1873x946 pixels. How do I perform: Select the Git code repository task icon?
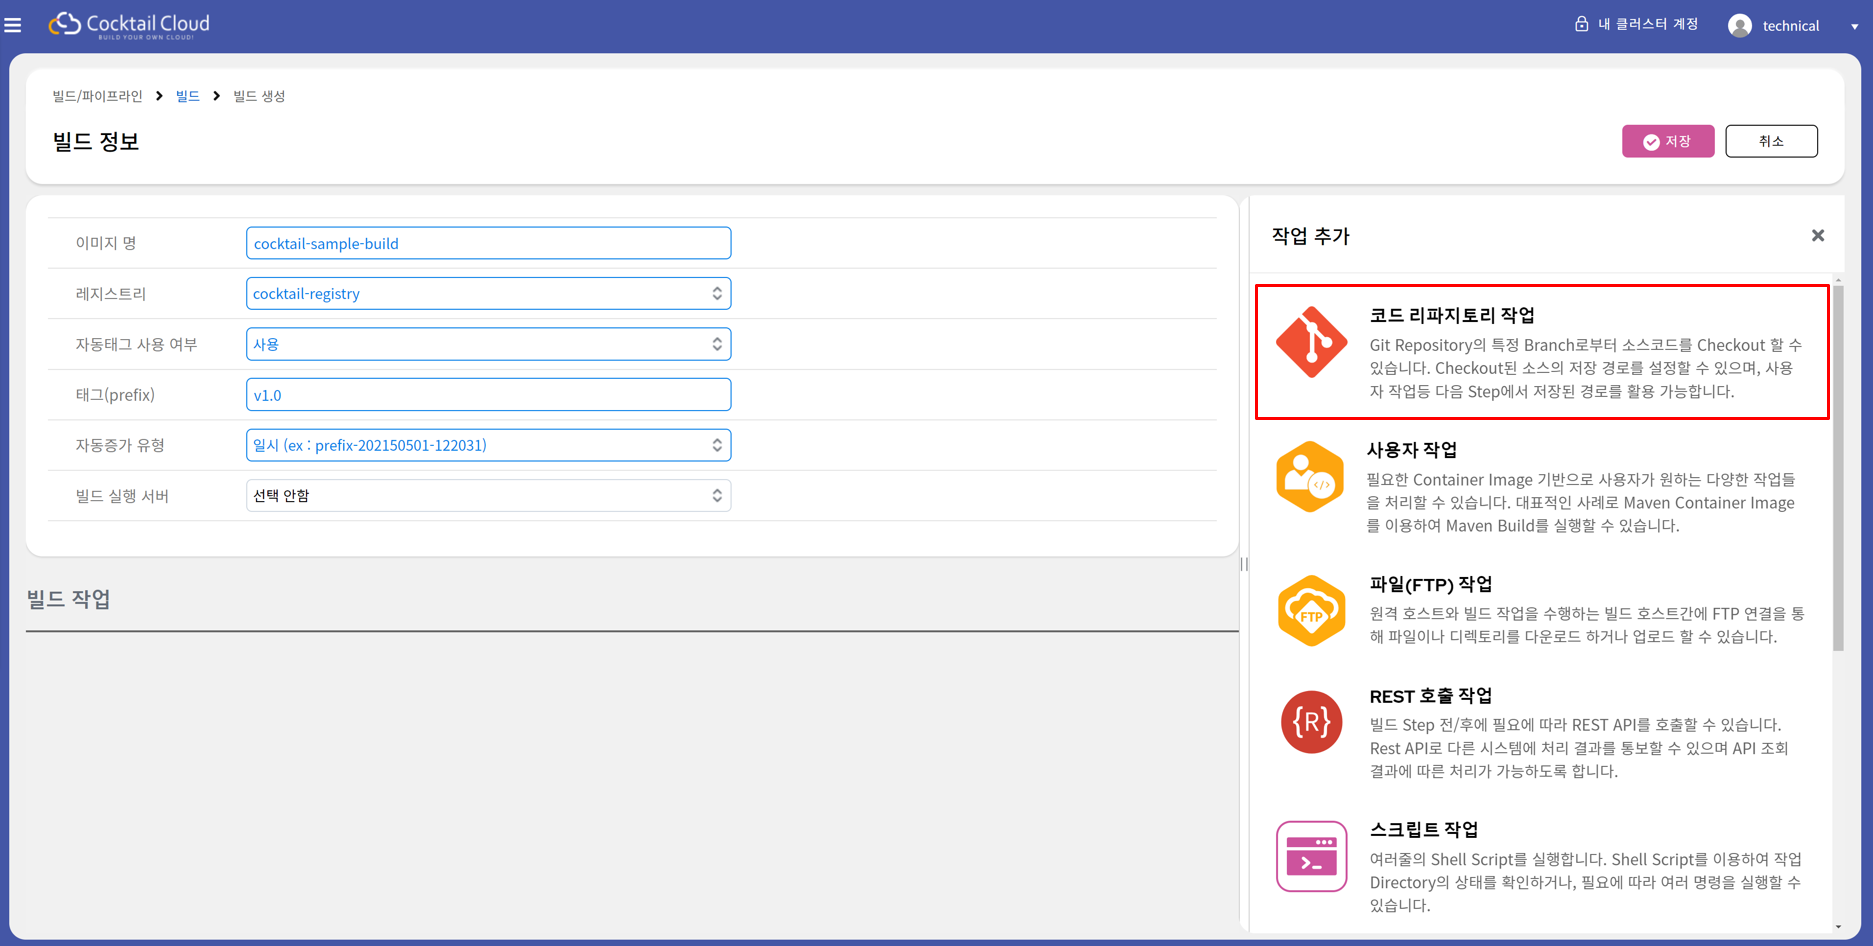pos(1311,343)
